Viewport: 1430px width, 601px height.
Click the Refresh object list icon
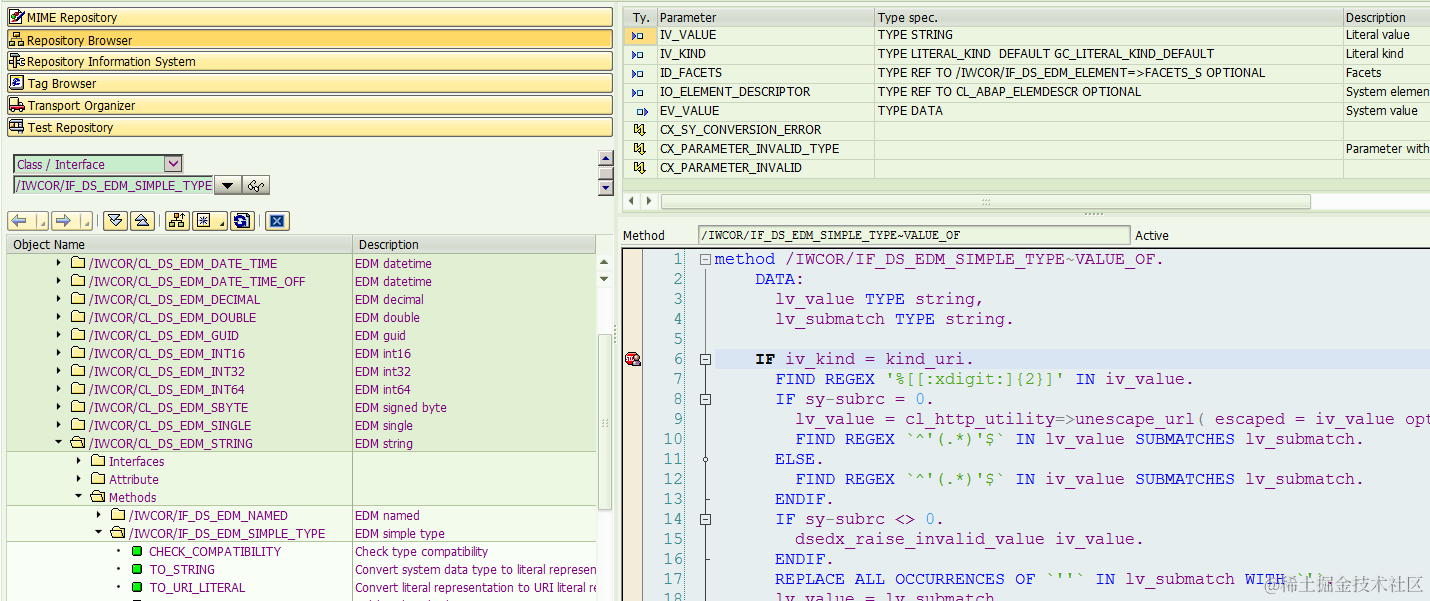(241, 220)
